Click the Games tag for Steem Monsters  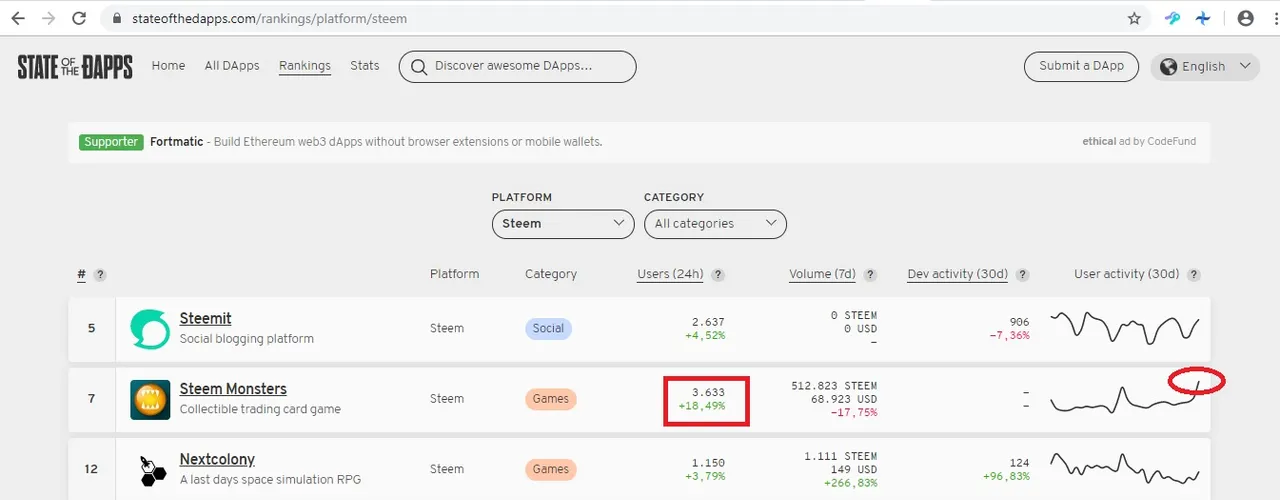pyautogui.click(x=550, y=399)
